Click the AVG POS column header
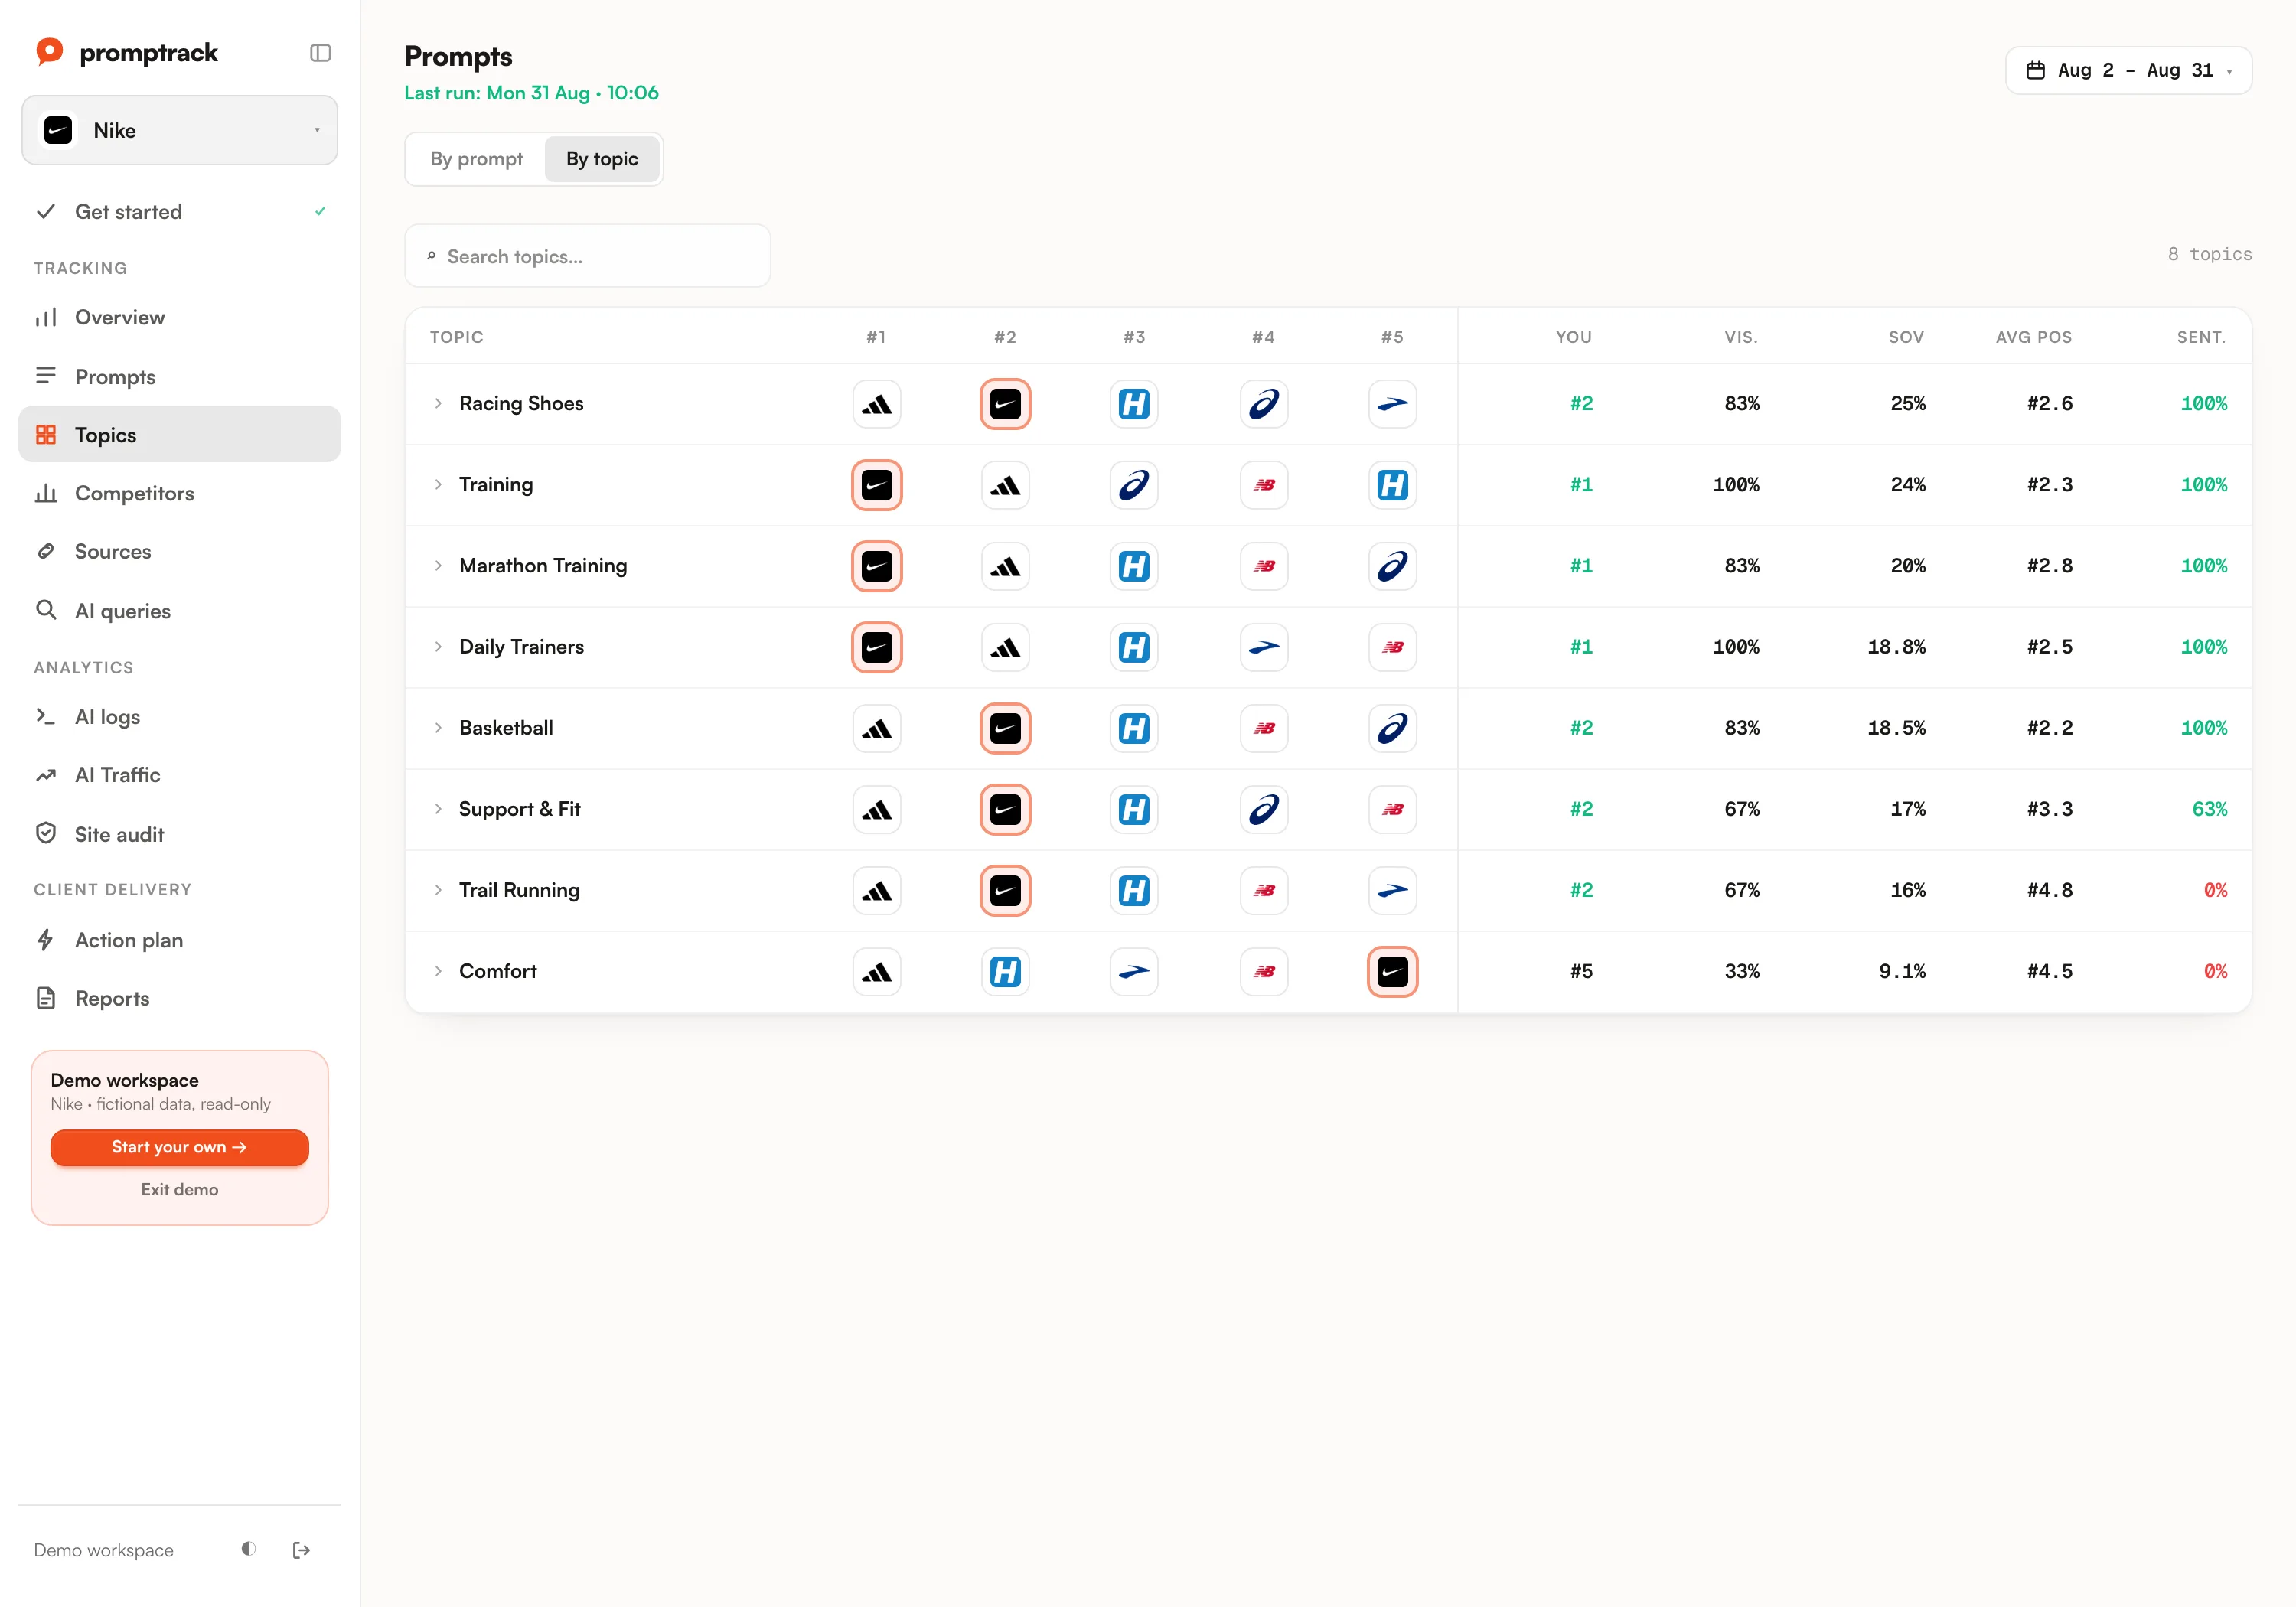Screen dimensions: 2296x1607 coord(2033,337)
